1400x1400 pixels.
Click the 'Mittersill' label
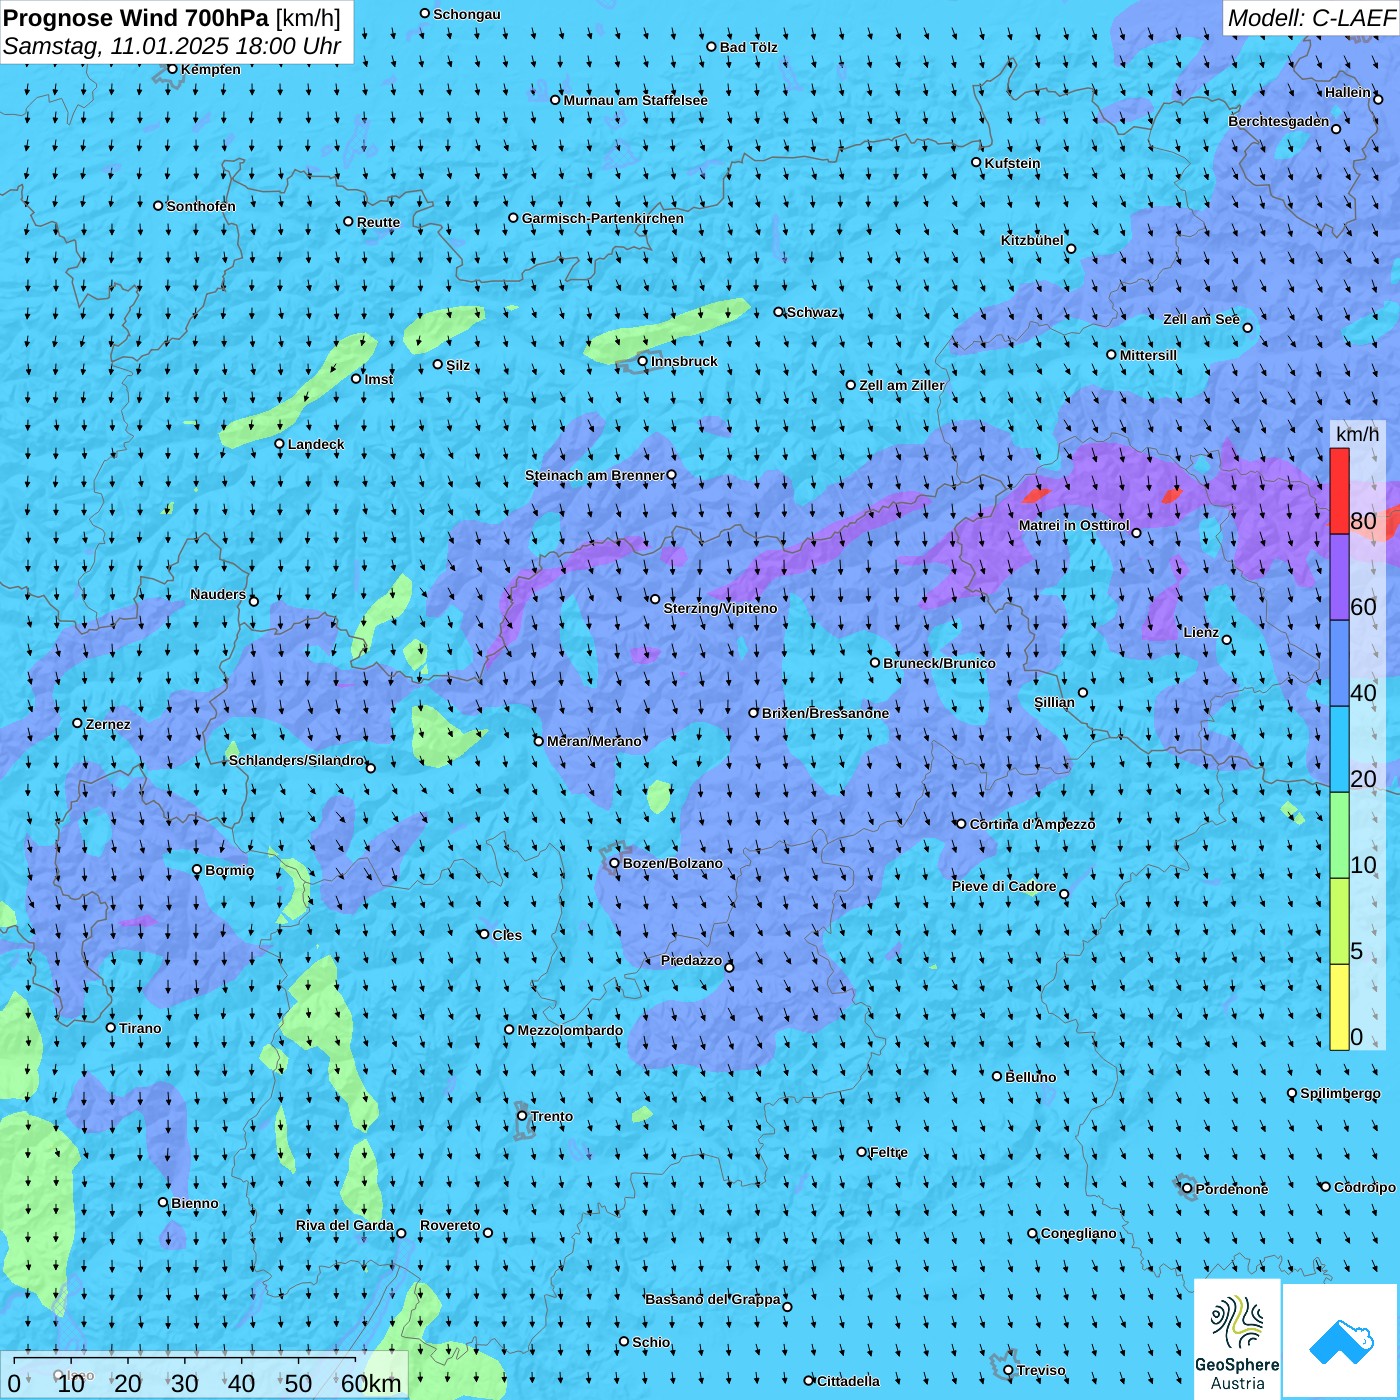click(1148, 355)
